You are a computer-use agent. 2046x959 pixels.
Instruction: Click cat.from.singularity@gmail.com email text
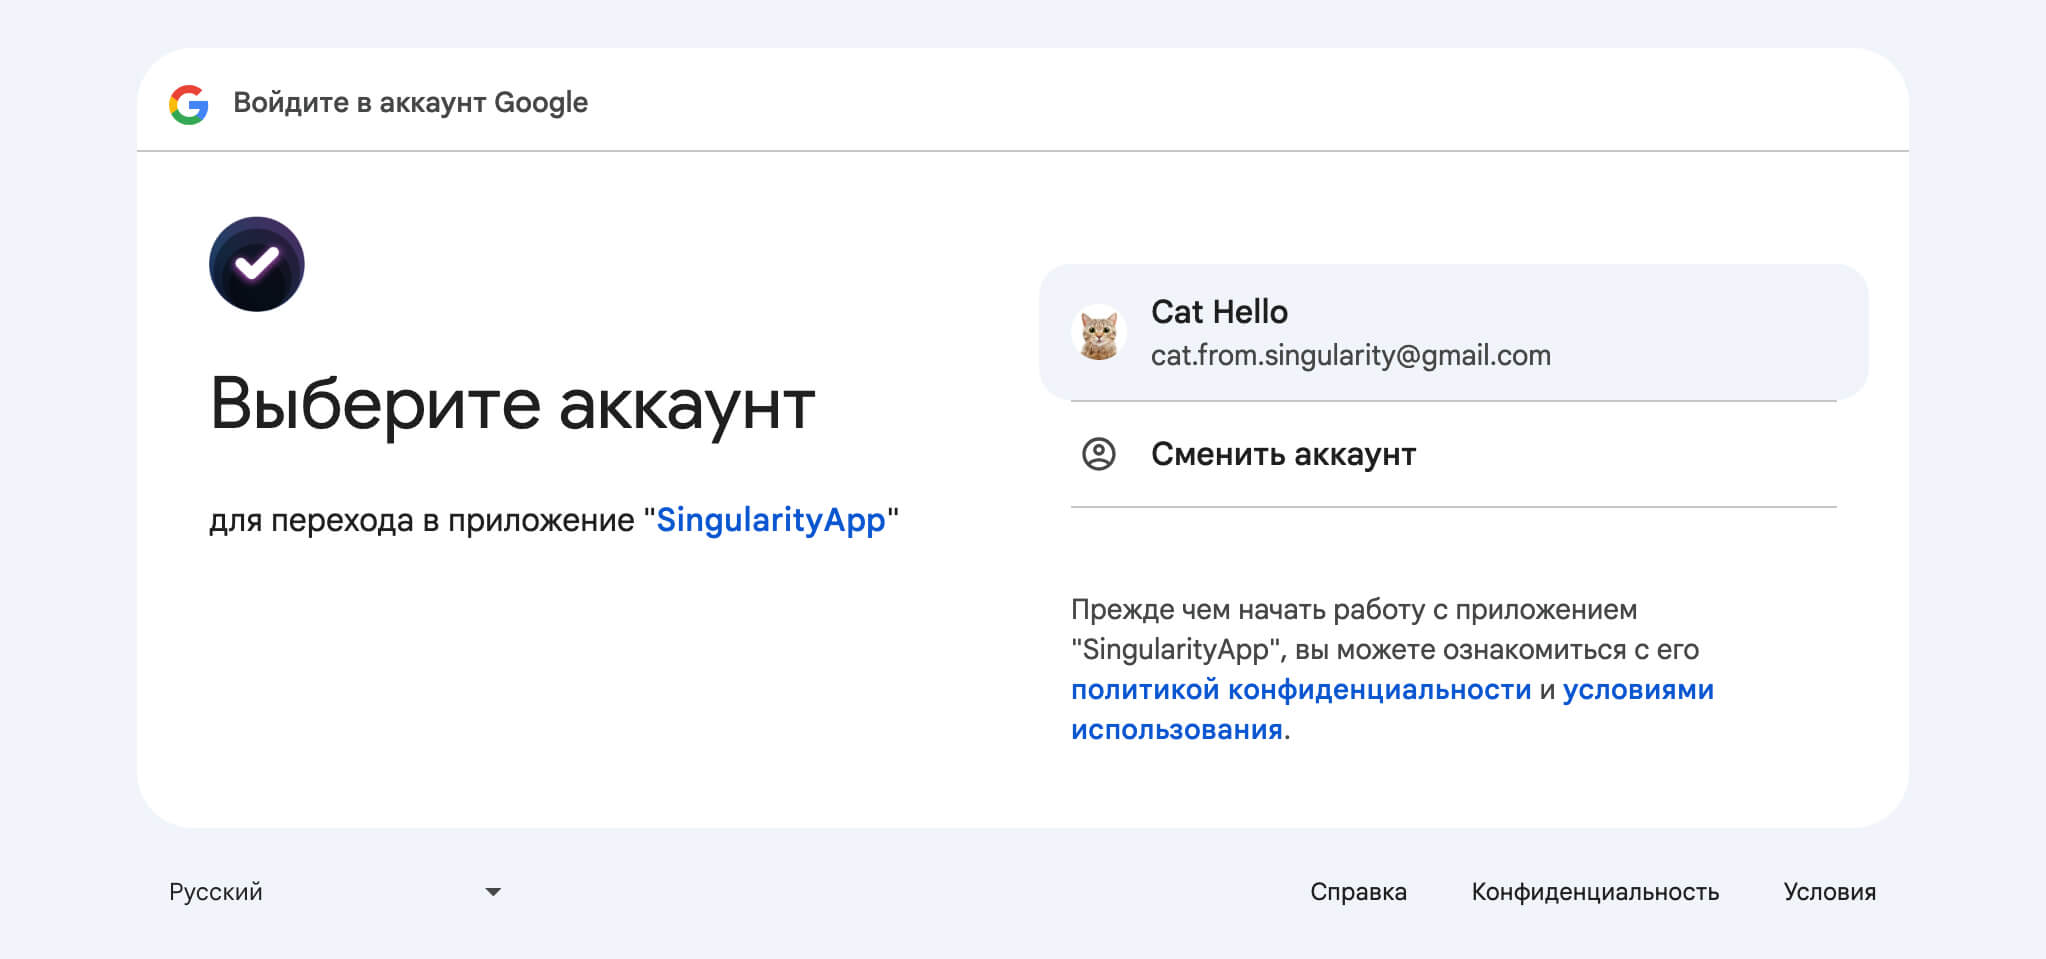point(1351,355)
